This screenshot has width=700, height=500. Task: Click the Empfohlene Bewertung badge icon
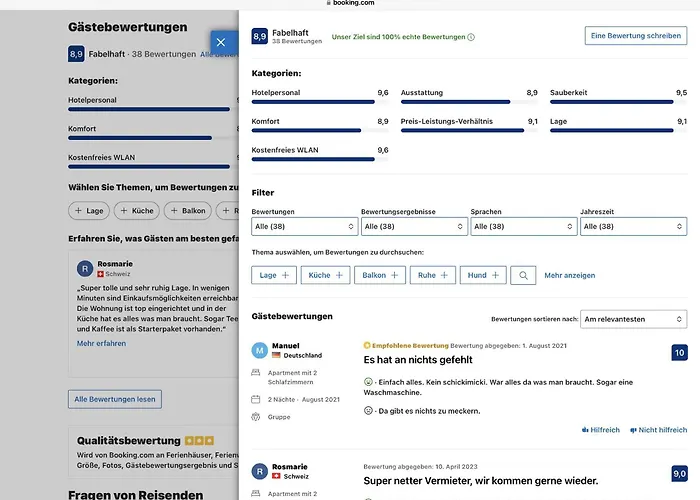point(367,345)
